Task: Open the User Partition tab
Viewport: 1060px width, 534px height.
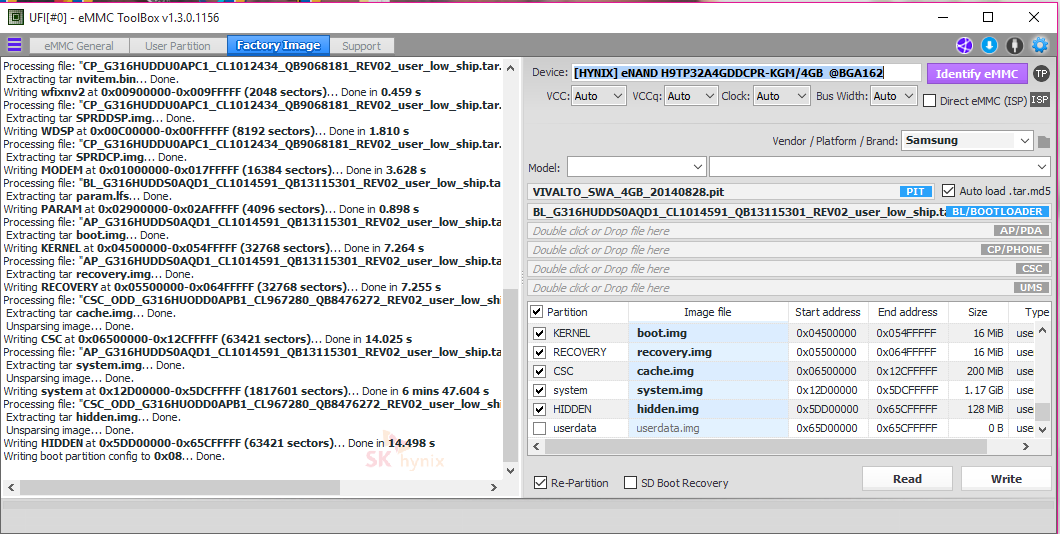Action: (178, 46)
